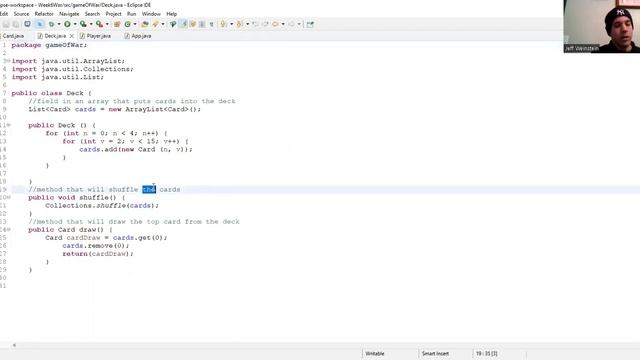Viewport: 640px width, 360px height.
Task: Click the Smart Insert status entry
Action: 435,353
